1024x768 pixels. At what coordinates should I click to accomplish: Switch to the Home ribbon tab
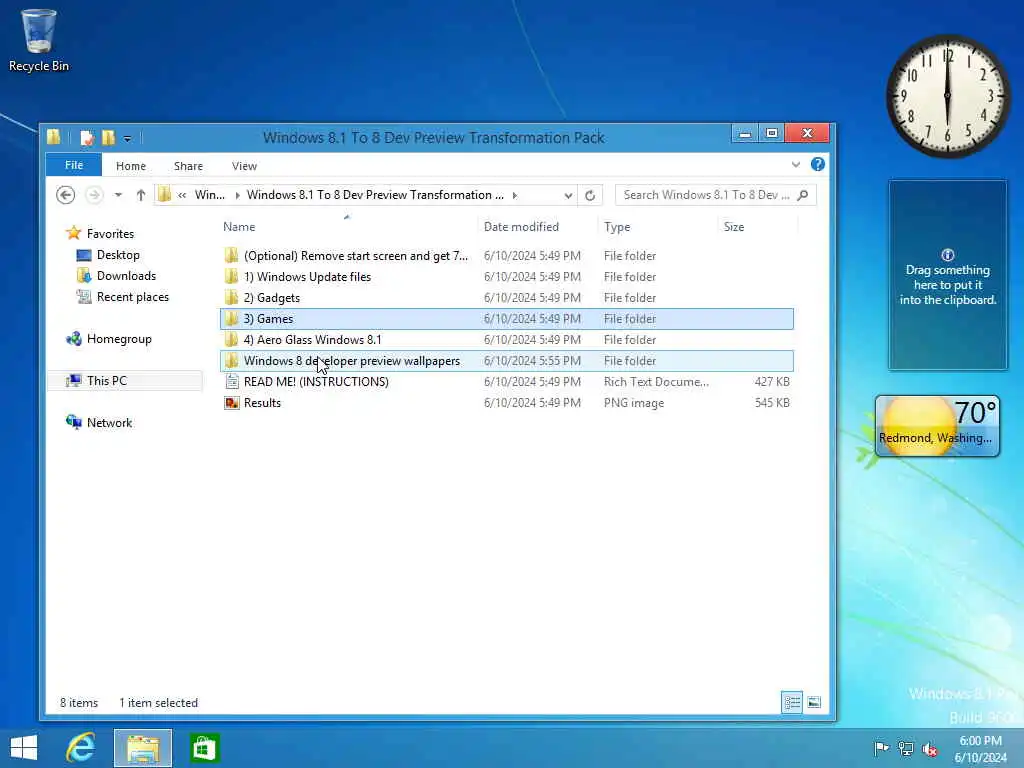(131, 166)
